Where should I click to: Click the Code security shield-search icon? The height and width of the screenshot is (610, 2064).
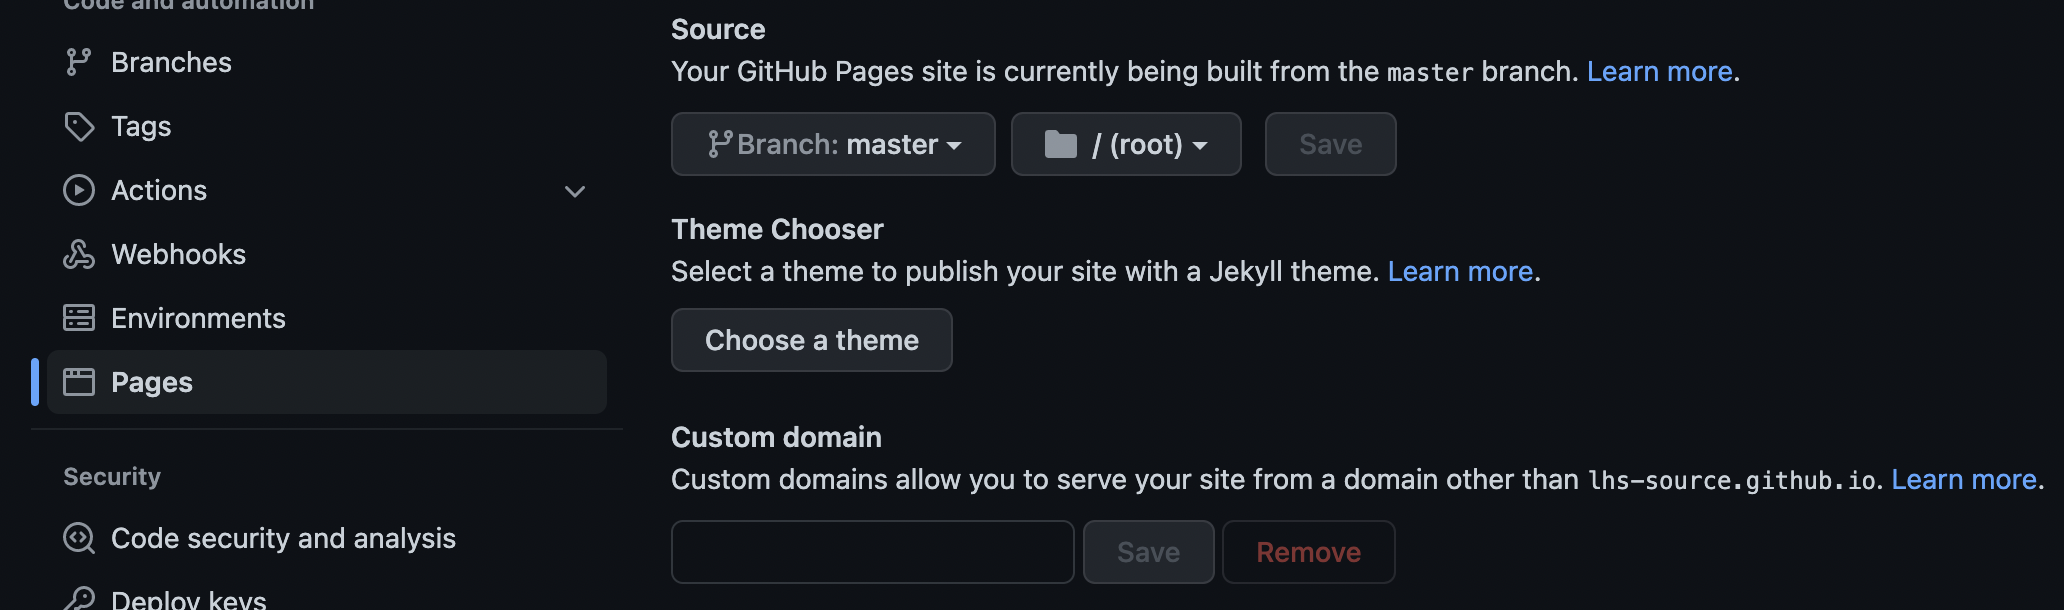point(79,538)
